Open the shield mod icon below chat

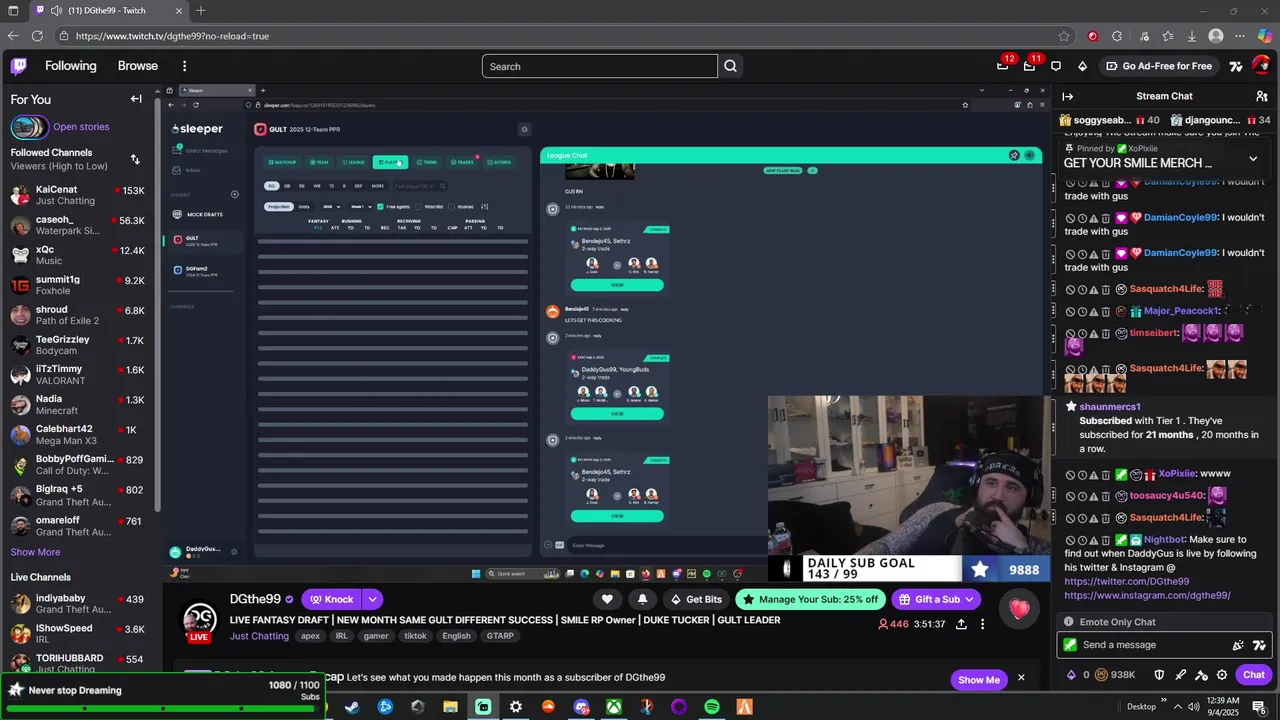[x=1160, y=675]
